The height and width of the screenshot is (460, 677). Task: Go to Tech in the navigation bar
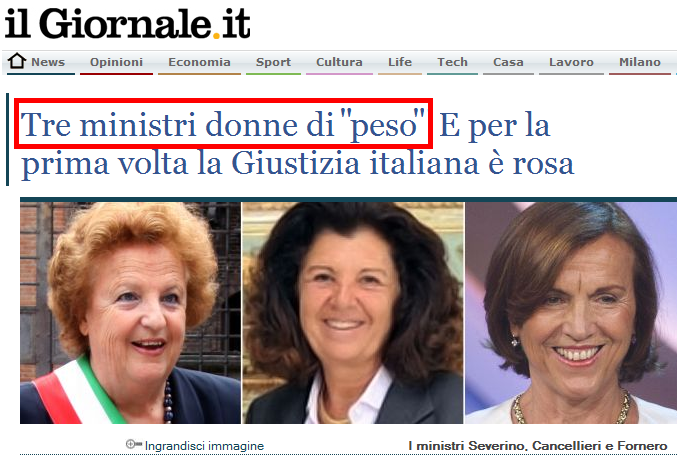pos(452,62)
